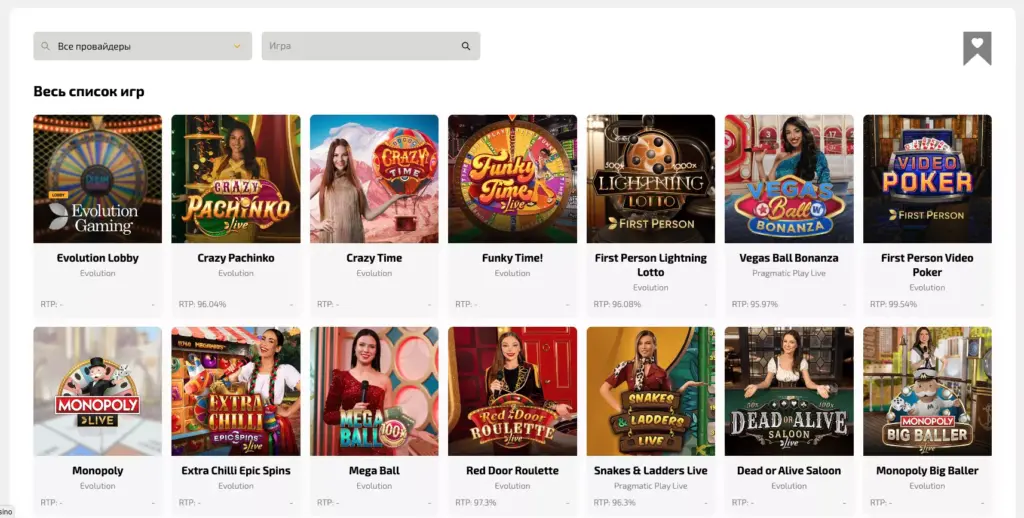Click the 'Mega Ball' title link
This screenshot has height=518, width=1024.
pos(374,470)
